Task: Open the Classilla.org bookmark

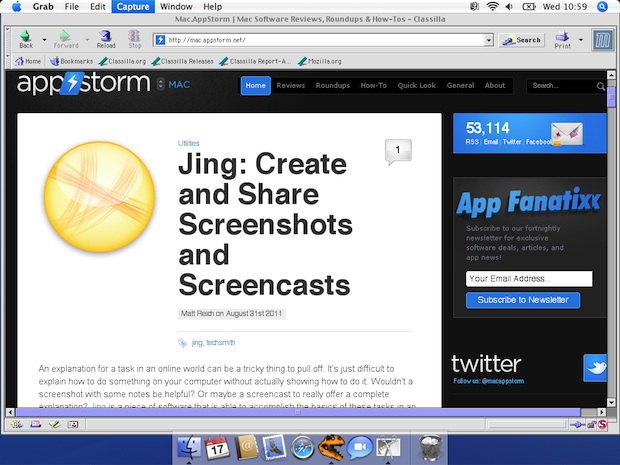Action: pyautogui.click(x=122, y=61)
